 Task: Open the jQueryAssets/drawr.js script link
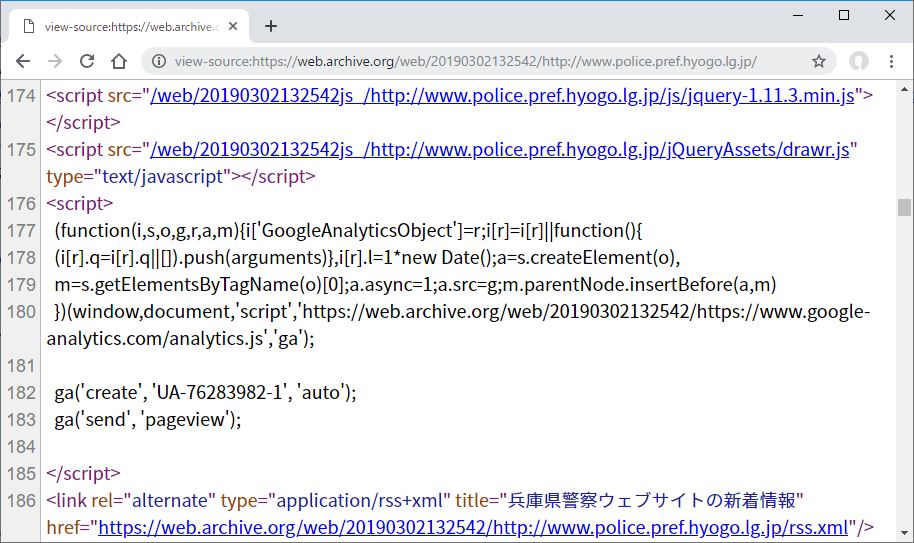click(500, 150)
